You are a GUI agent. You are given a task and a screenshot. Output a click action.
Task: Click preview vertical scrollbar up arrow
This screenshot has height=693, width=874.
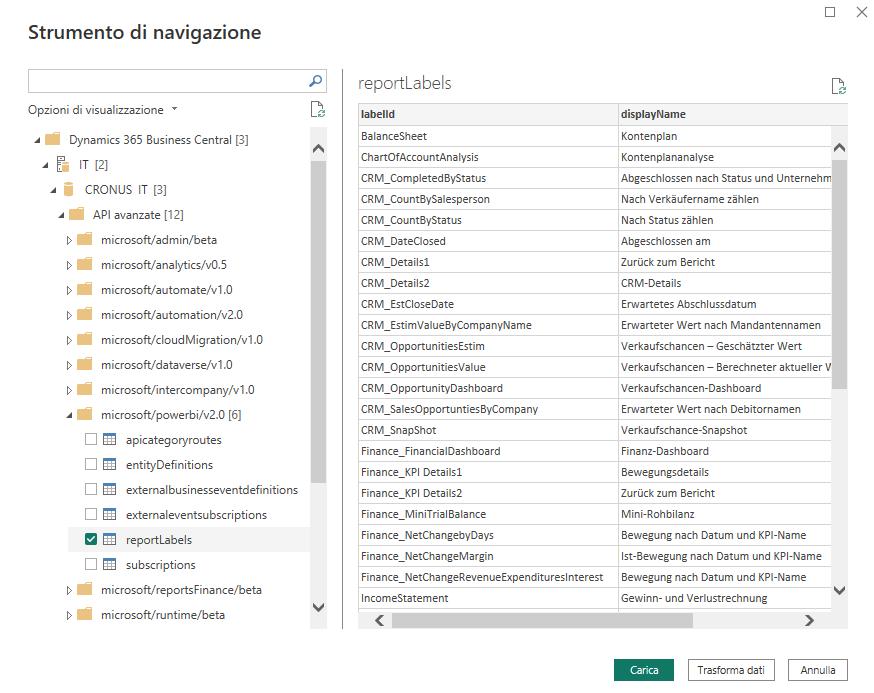pos(839,148)
